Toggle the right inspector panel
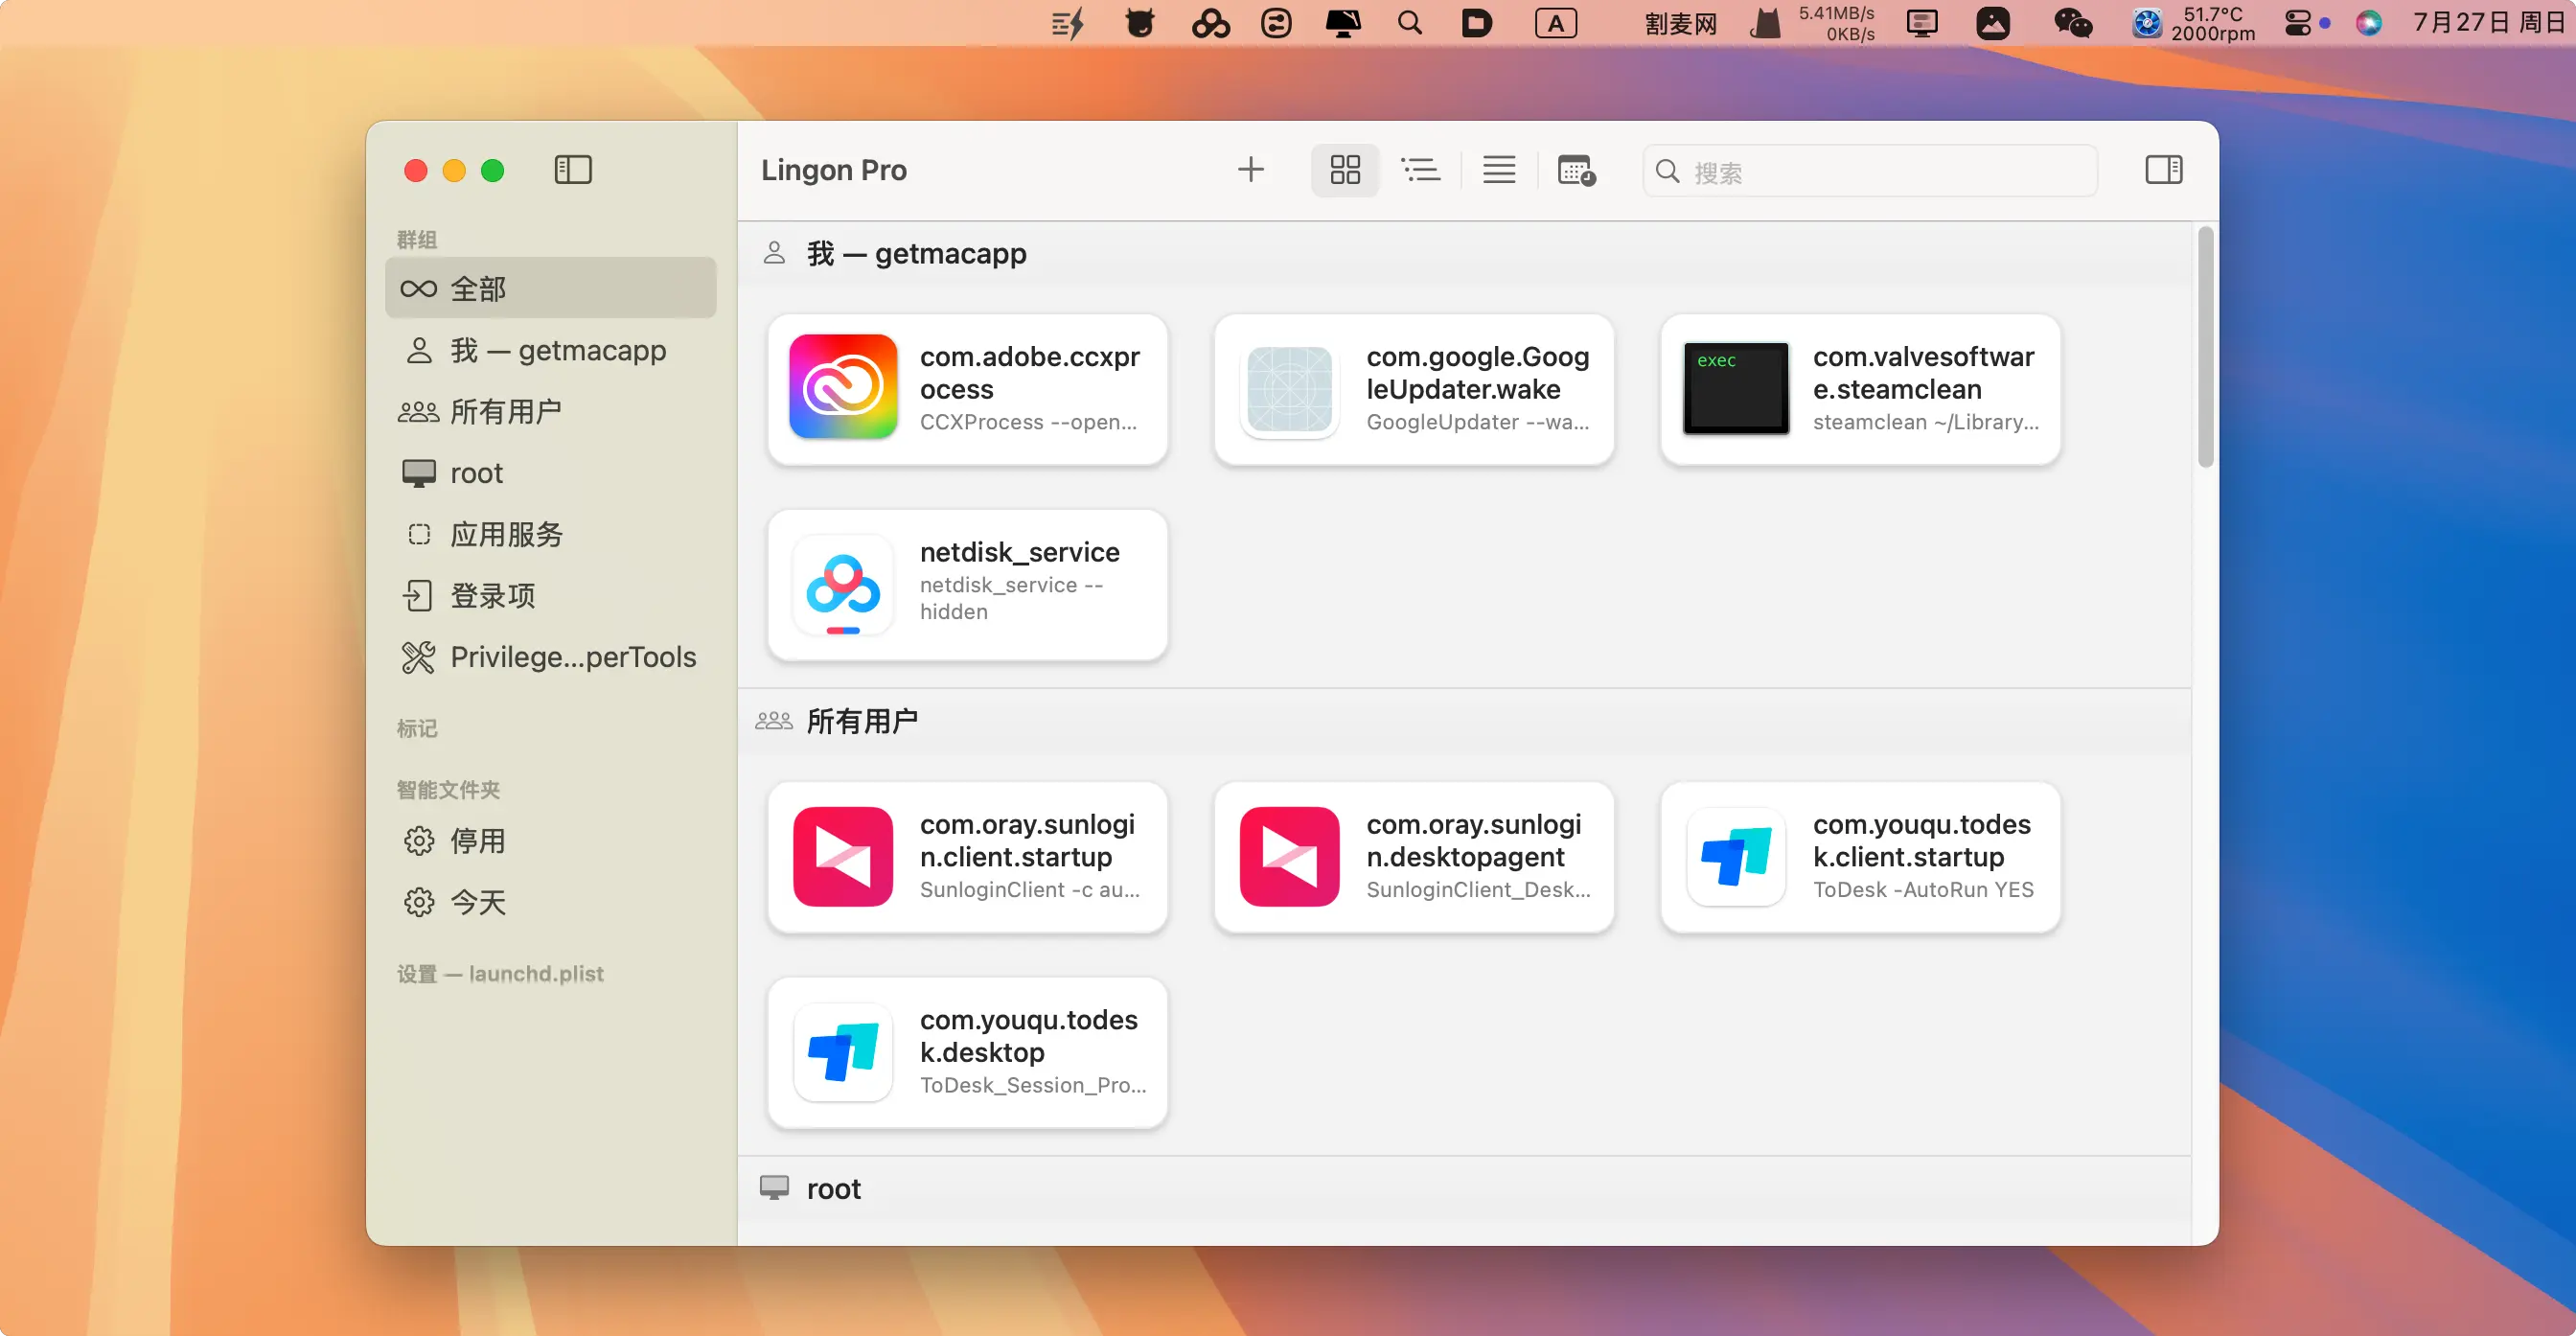 coord(2163,170)
